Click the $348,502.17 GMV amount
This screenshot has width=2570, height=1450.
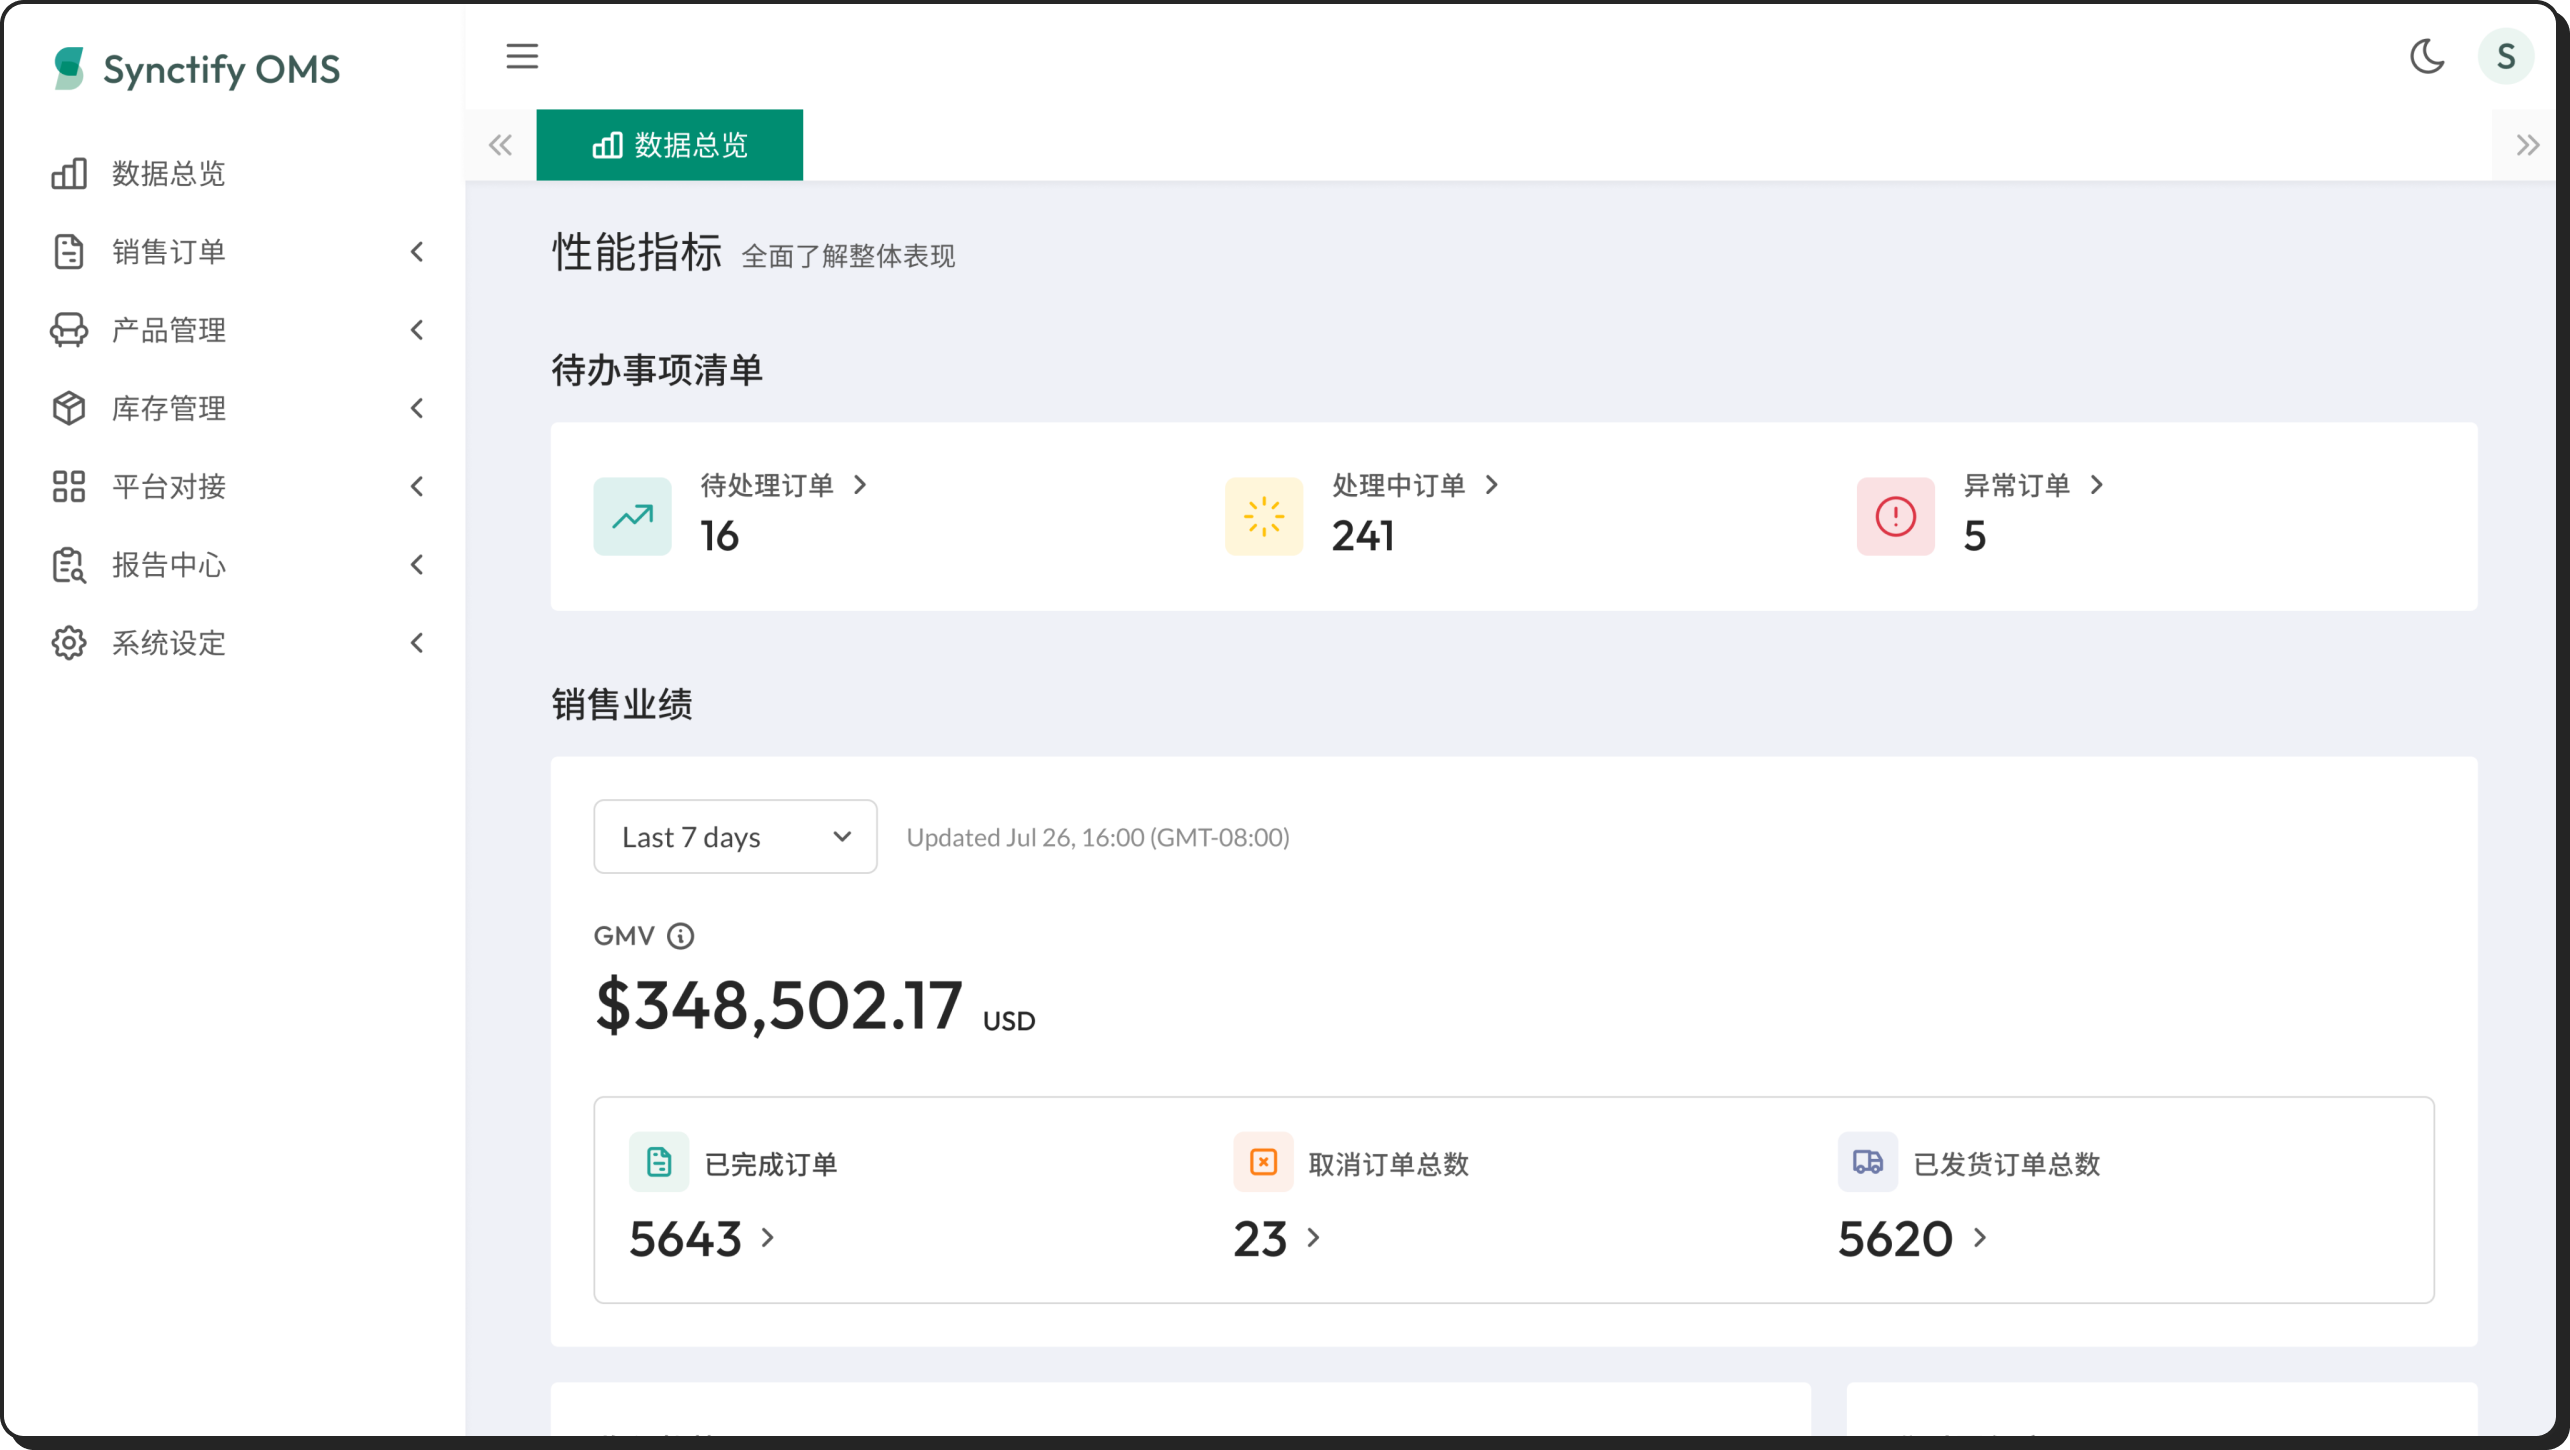pyautogui.click(x=779, y=1005)
